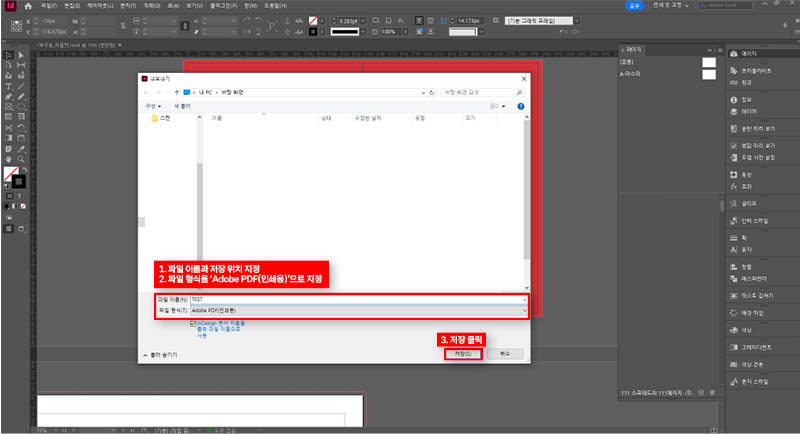This screenshot has height=434, width=800.
Task: Click the help icon in export dialog
Action: tap(520, 106)
